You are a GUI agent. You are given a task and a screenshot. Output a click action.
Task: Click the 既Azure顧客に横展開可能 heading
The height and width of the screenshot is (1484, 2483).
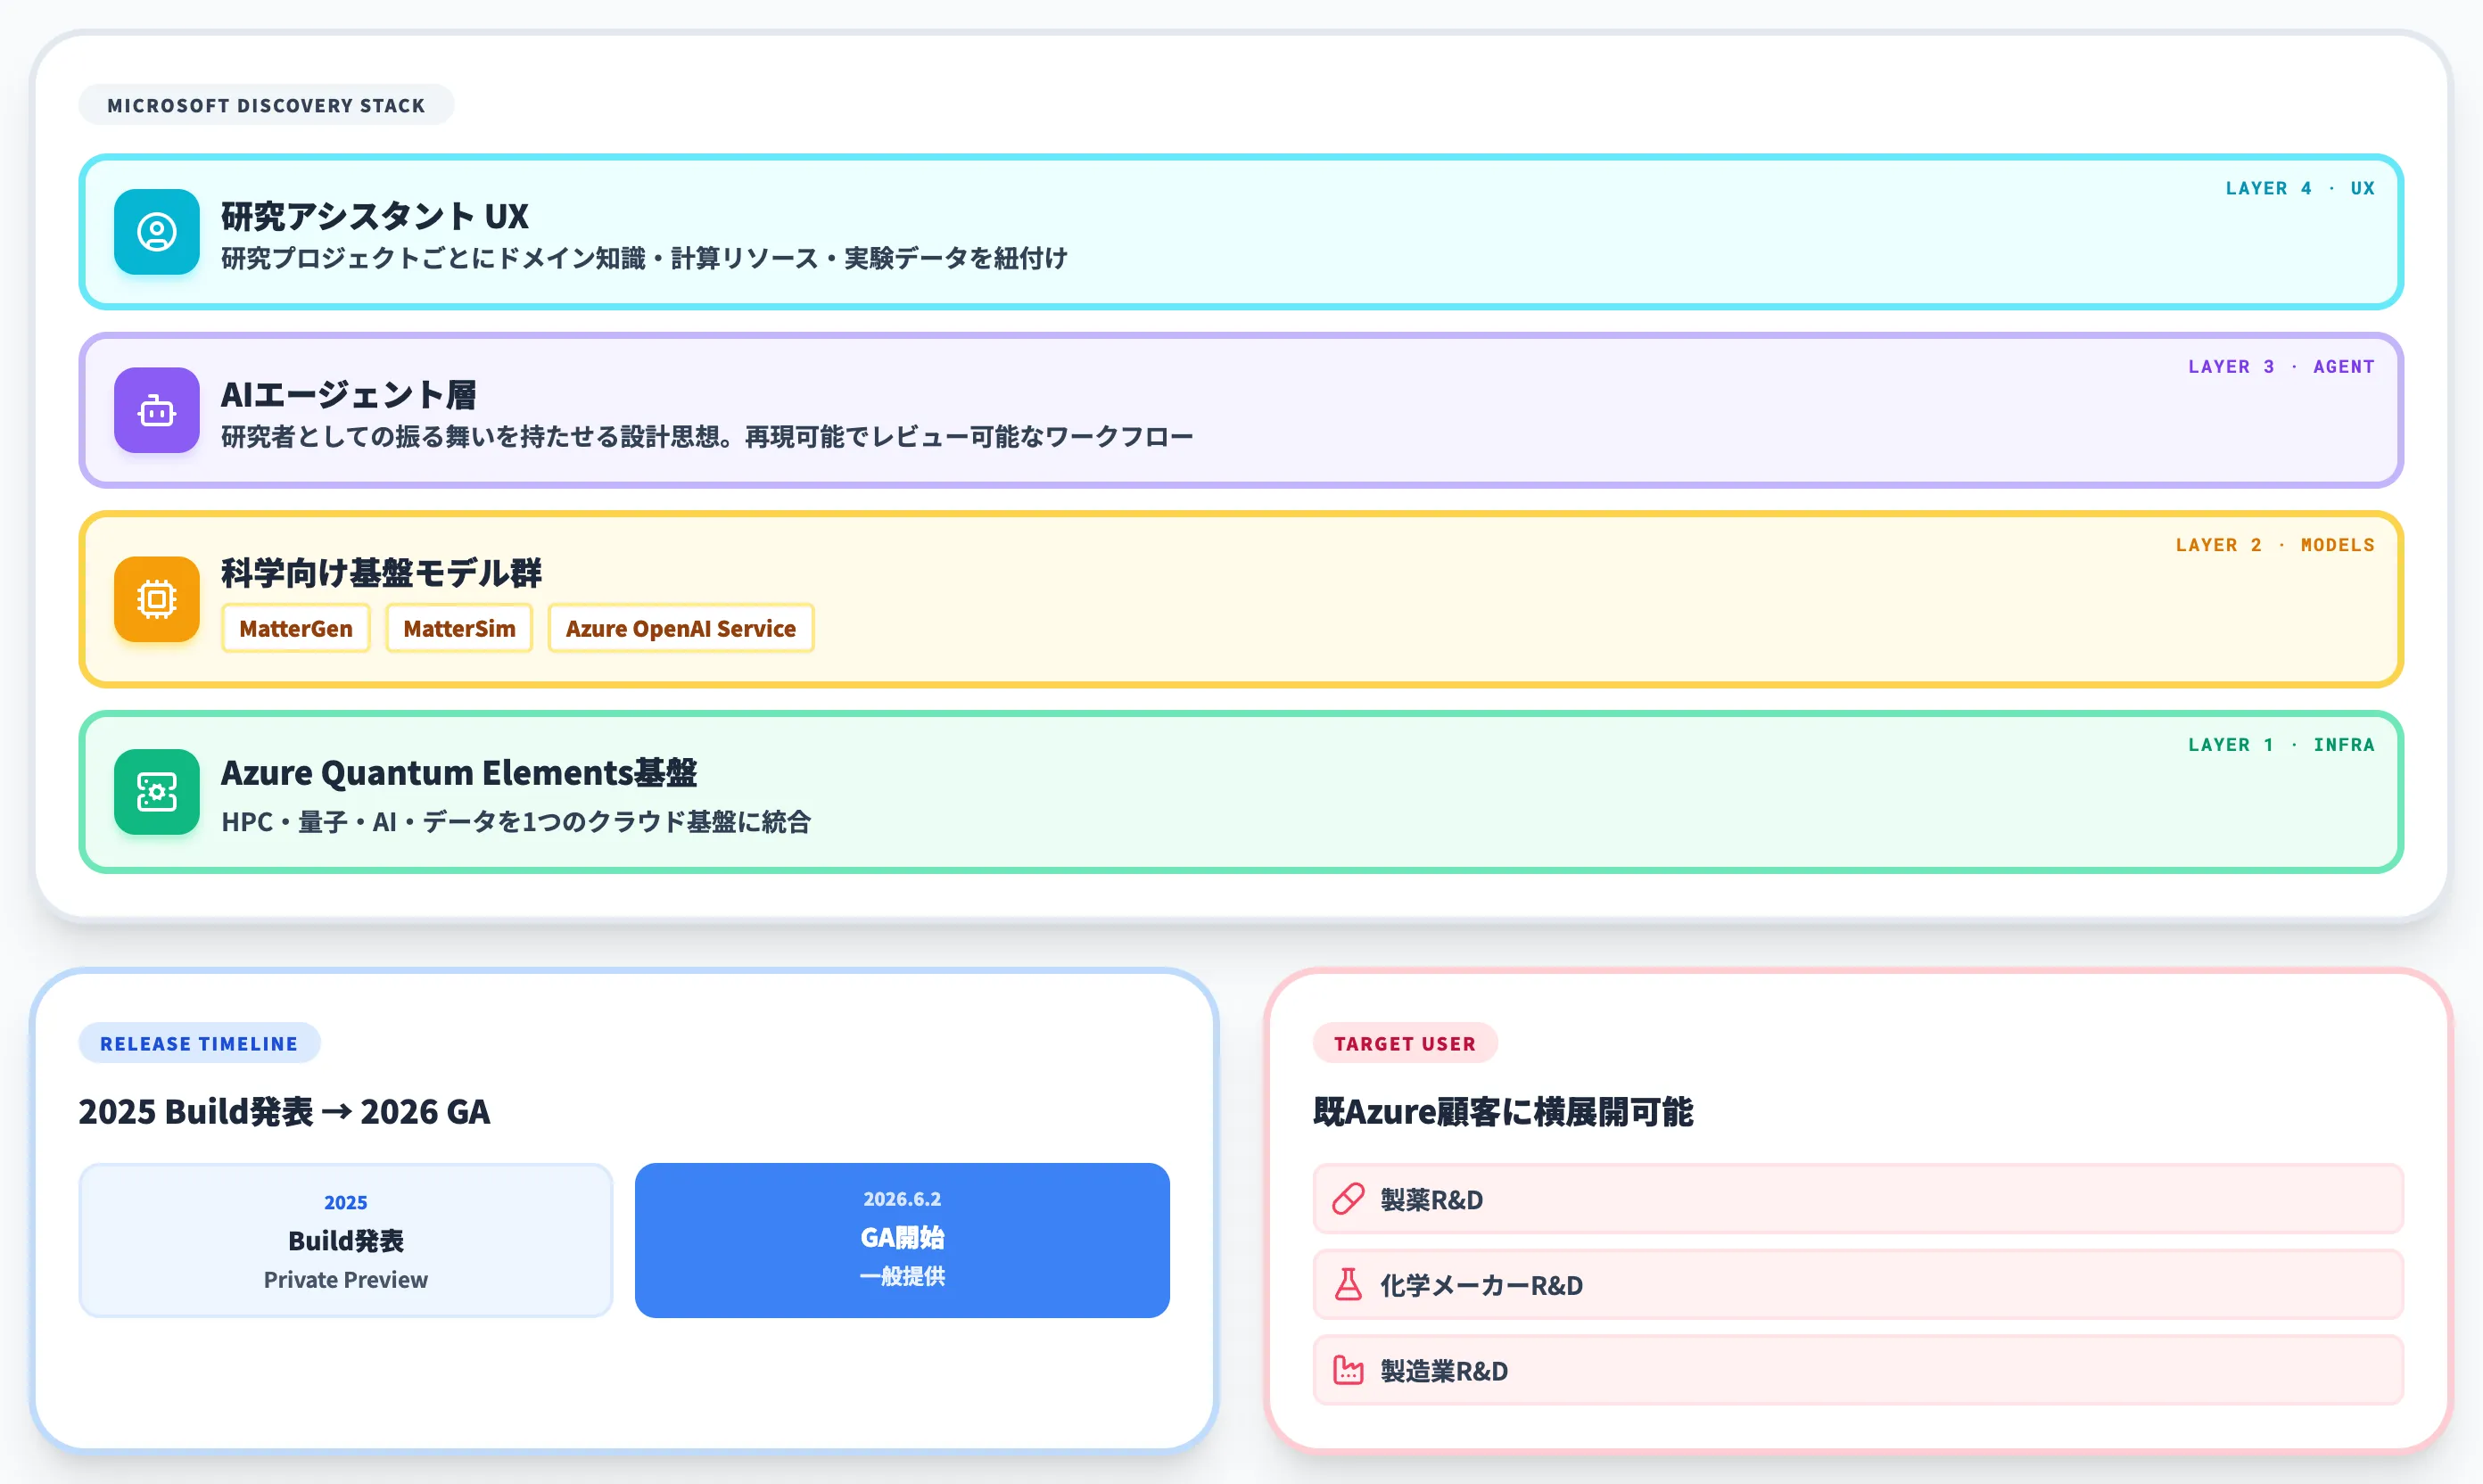1502,1111
